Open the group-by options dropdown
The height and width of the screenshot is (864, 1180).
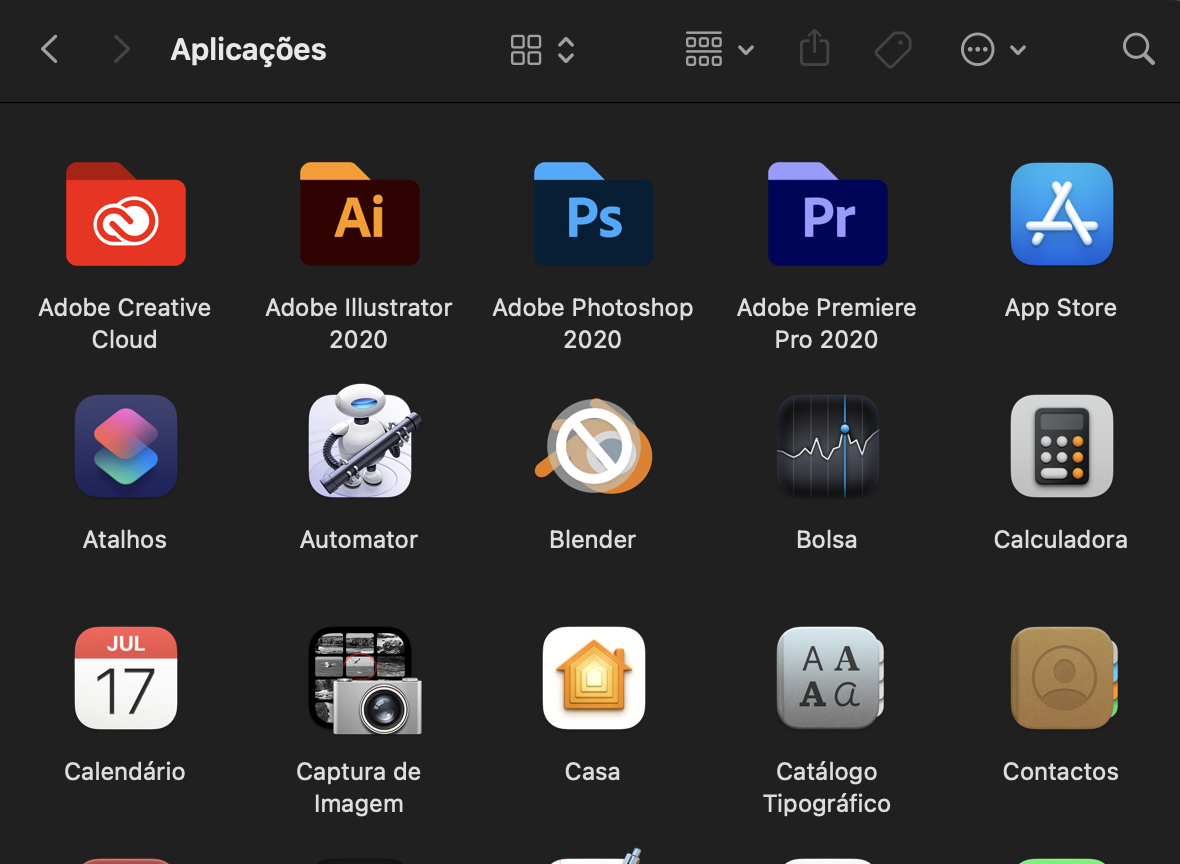click(x=719, y=50)
